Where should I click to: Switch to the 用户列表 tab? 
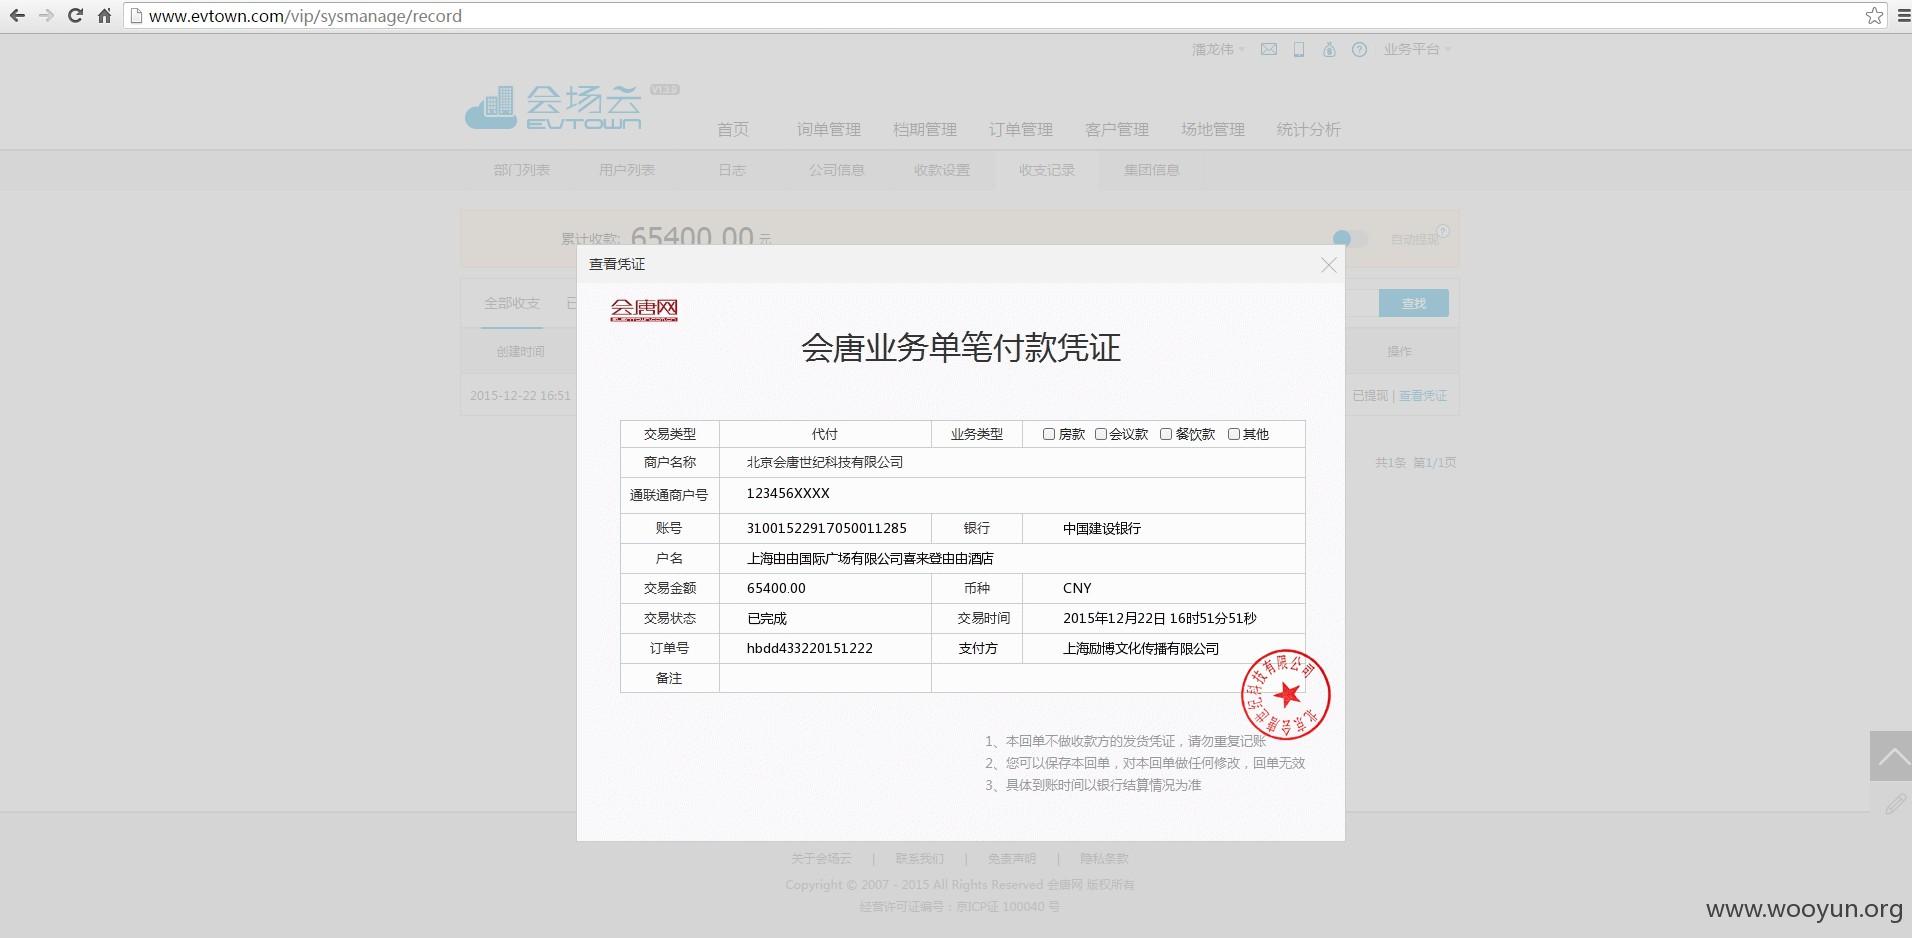tap(627, 170)
